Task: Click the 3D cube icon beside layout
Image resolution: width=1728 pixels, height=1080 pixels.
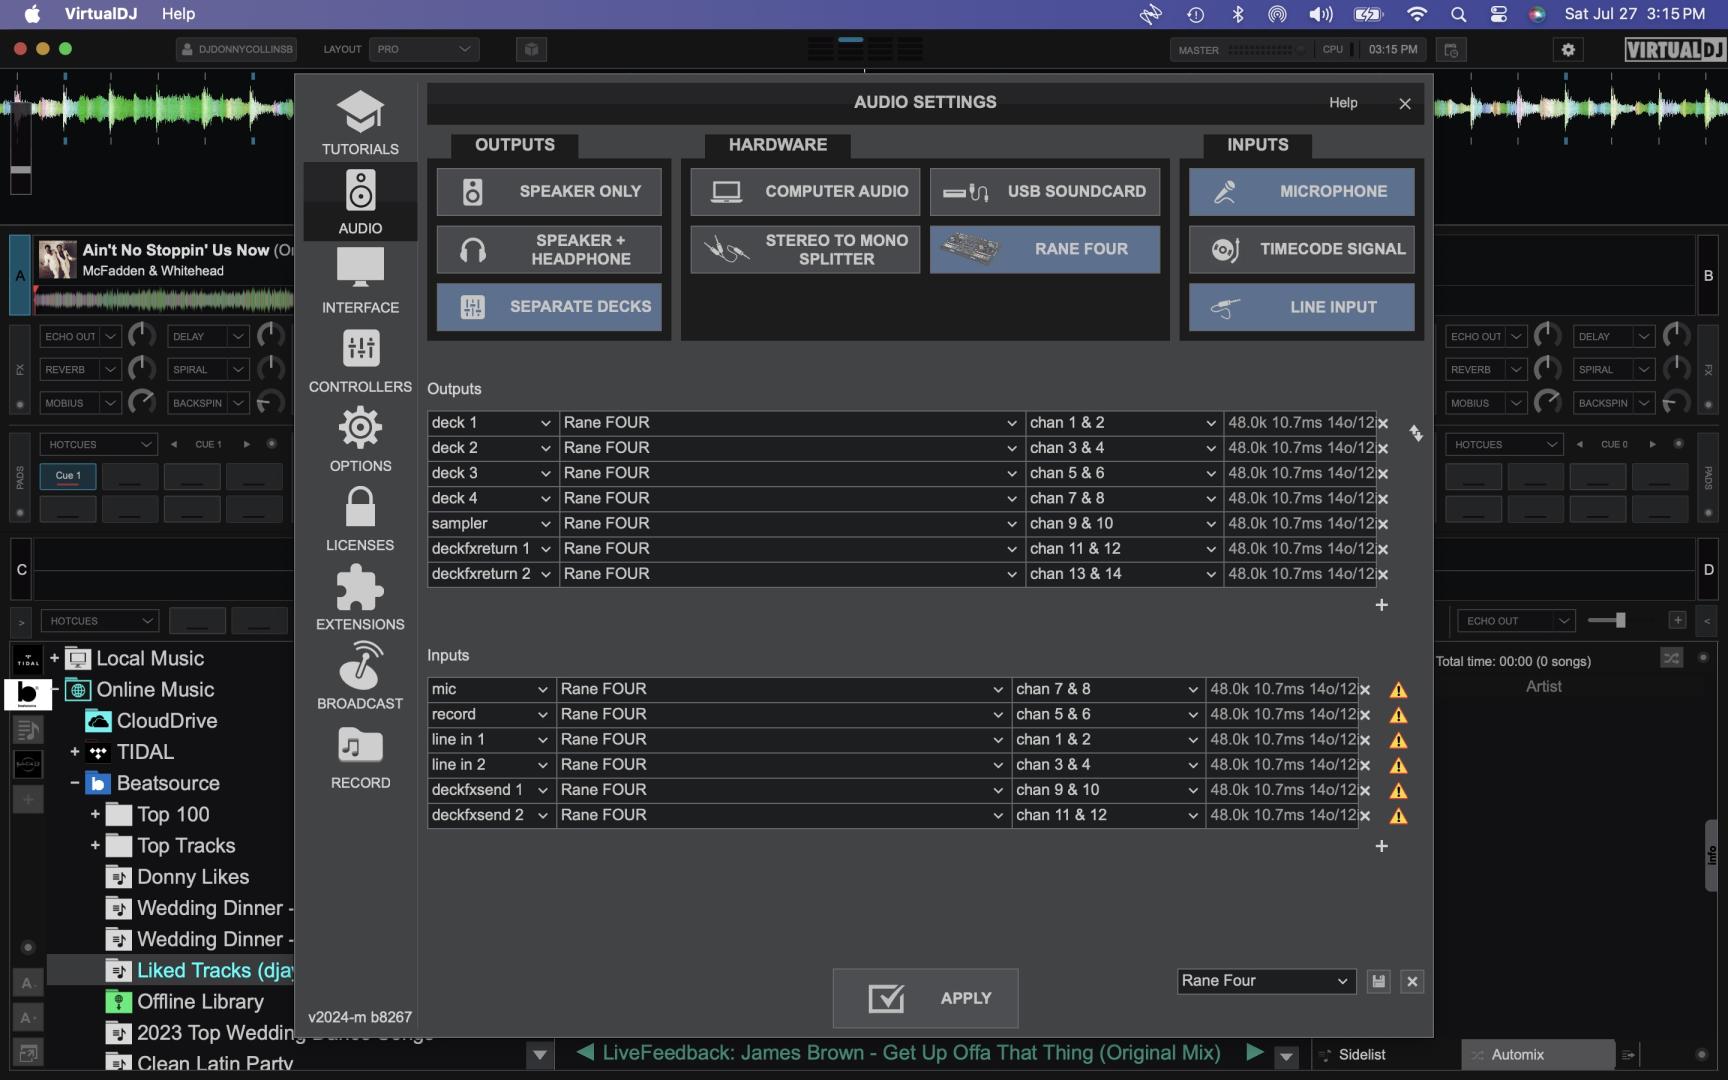Action: pos(531,49)
